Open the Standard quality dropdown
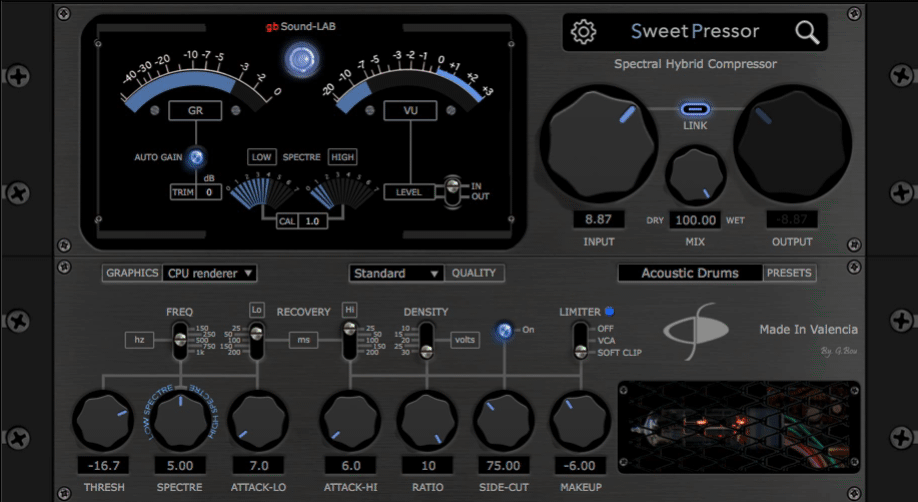The height and width of the screenshot is (502, 918). 396,273
